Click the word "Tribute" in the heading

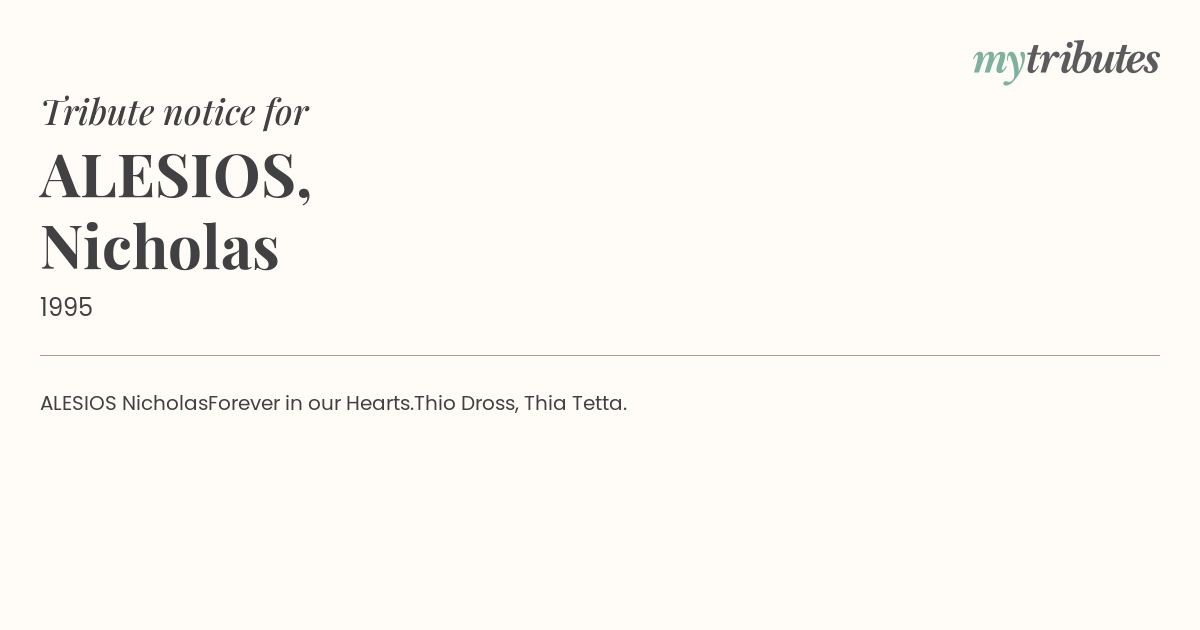(x=98, y=111)
